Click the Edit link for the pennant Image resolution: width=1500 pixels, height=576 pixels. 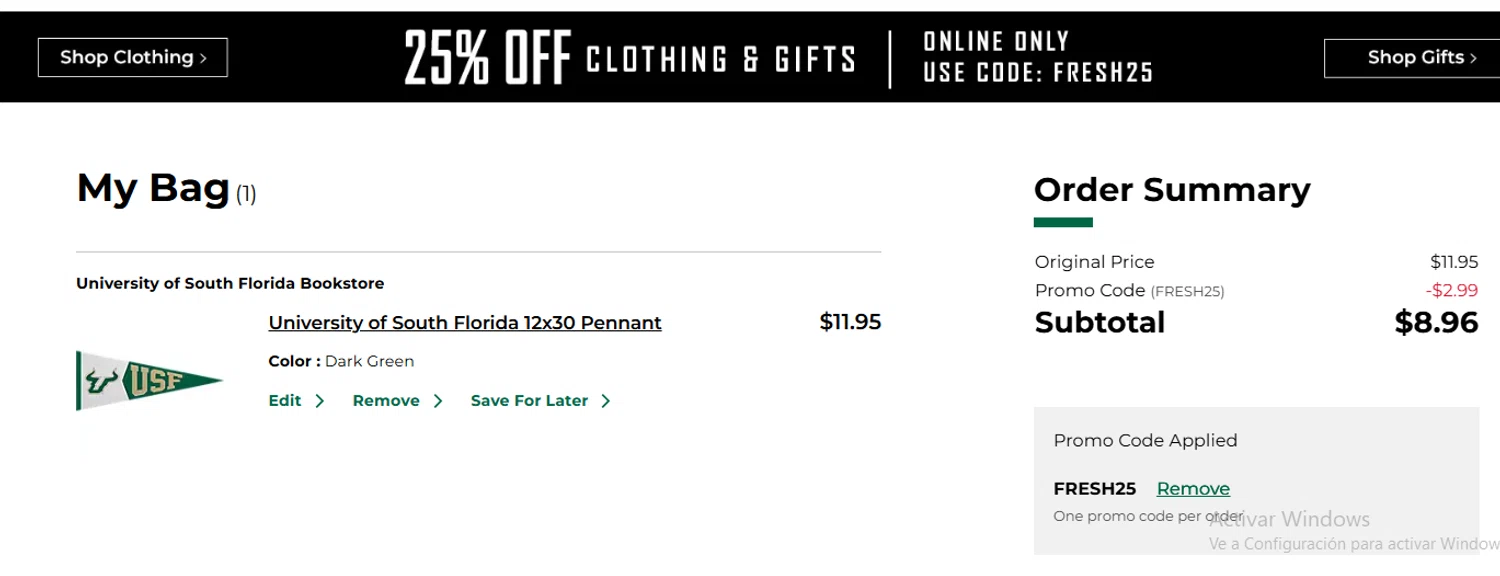285,401
